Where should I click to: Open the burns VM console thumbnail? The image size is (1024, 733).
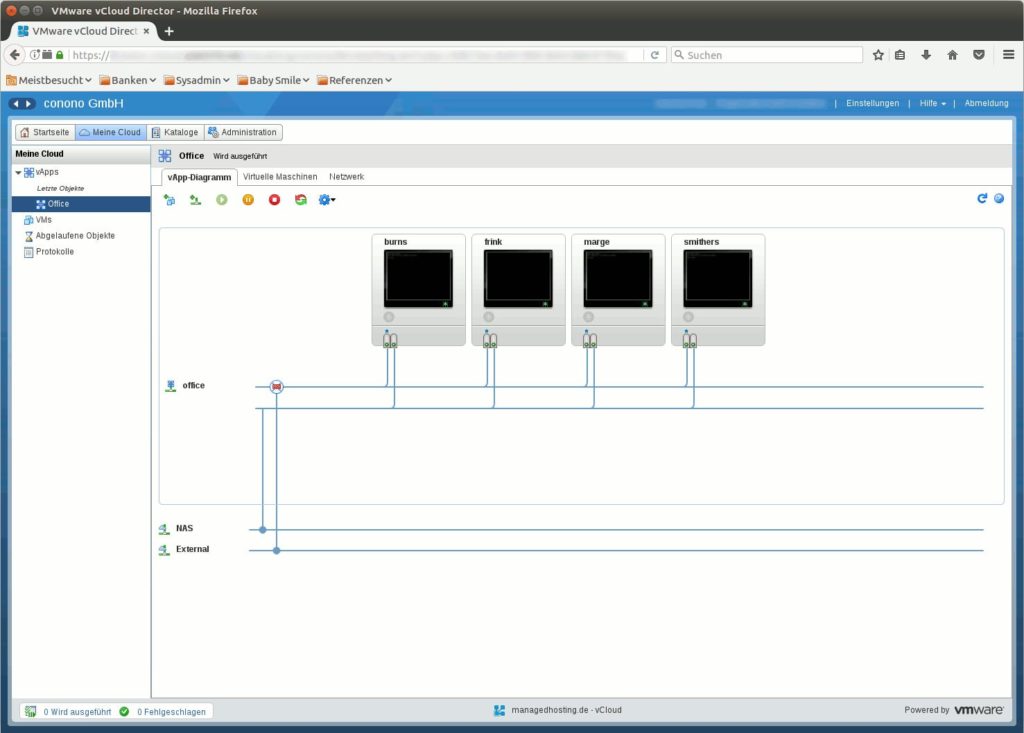pyautogui.click(x=418, y=278)
